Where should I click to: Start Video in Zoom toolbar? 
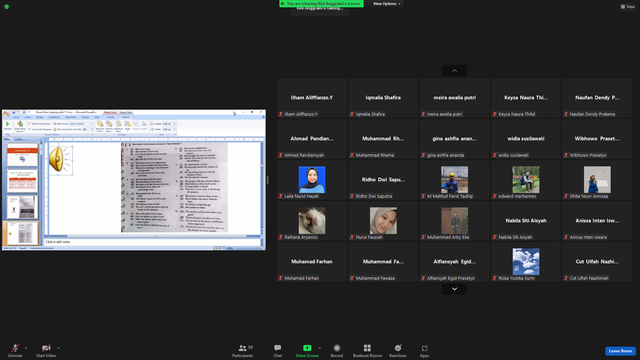(46, 350)
